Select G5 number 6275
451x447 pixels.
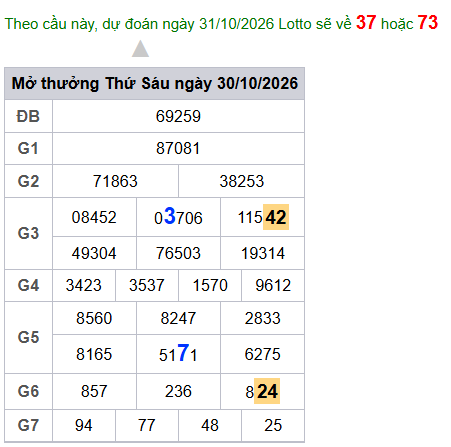click(x=263, y=354)
